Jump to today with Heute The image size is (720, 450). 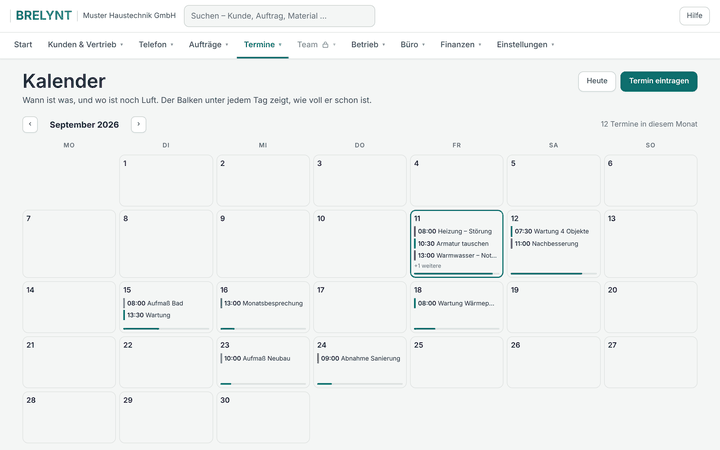click(x=596, y=81)
